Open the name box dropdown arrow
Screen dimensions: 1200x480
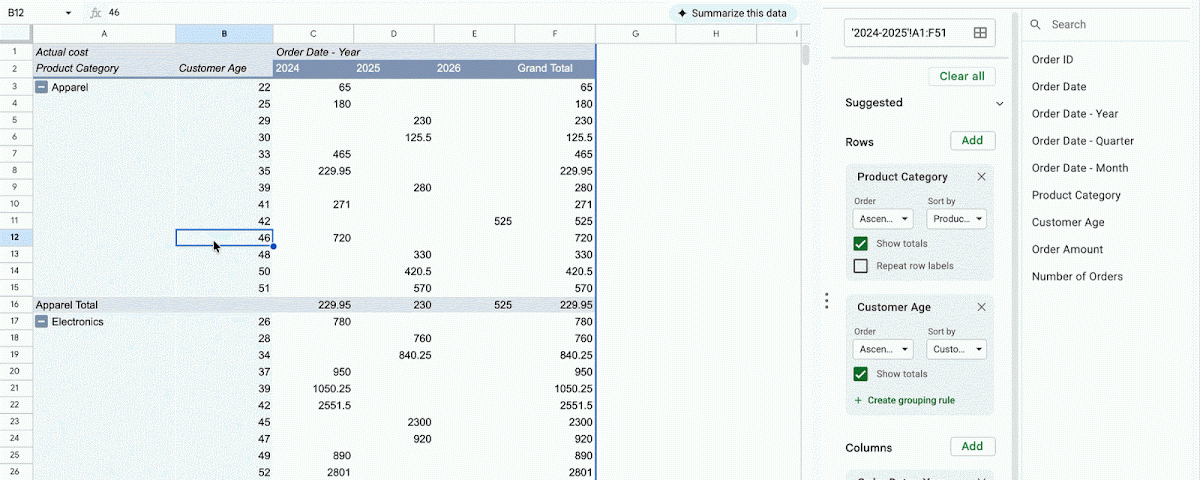[x=68, y=13]
